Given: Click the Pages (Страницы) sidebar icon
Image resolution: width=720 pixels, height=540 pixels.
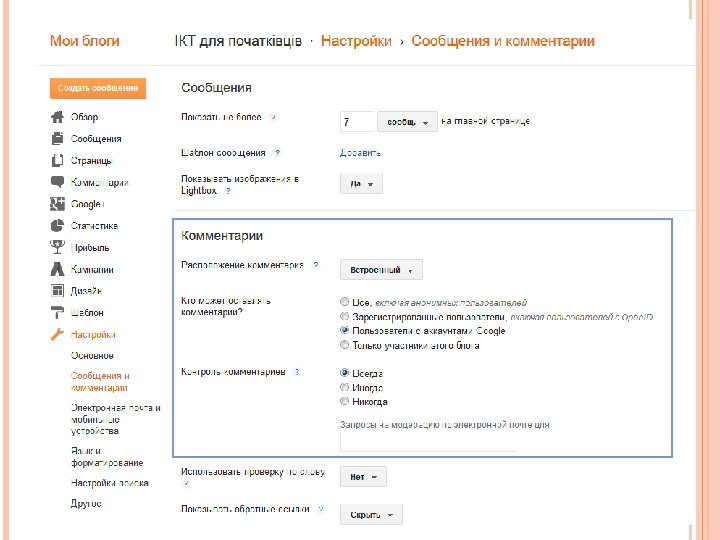Looking at the screenshot, I should coord(57,160).
